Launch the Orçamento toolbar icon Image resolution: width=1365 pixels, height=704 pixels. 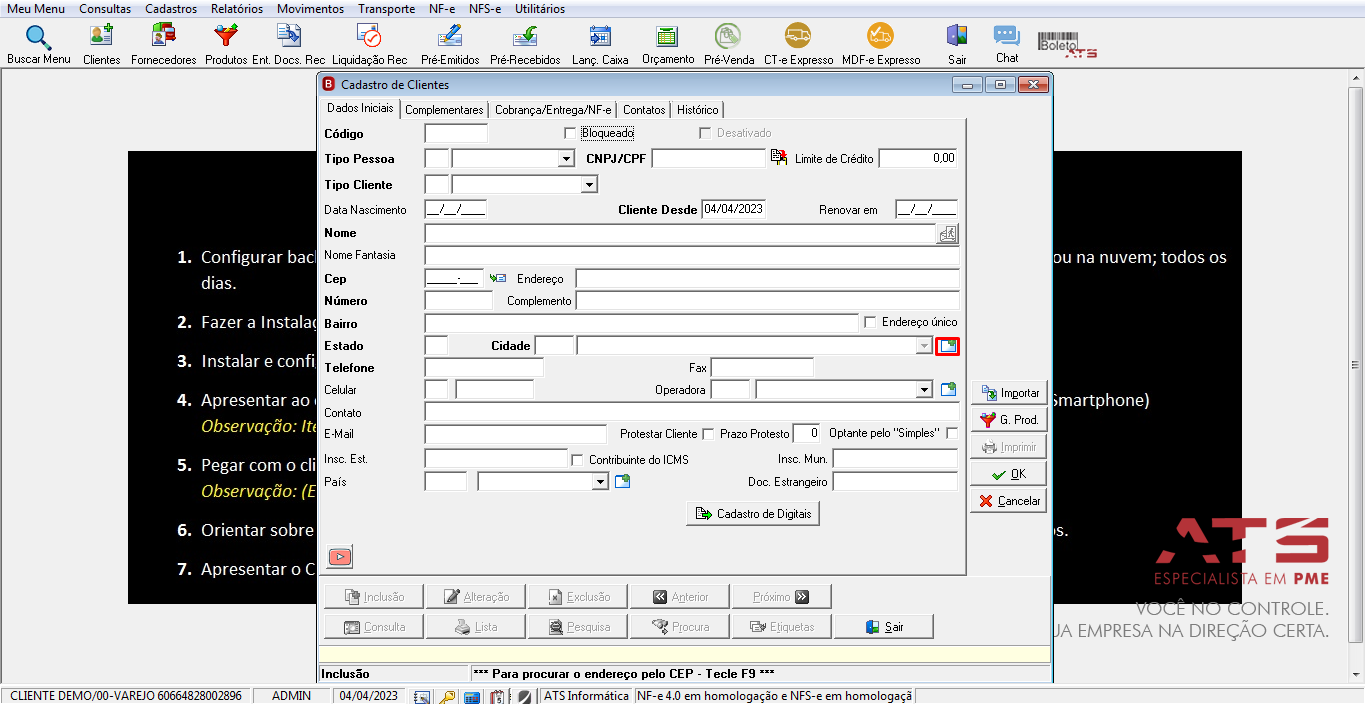point(668,36)
